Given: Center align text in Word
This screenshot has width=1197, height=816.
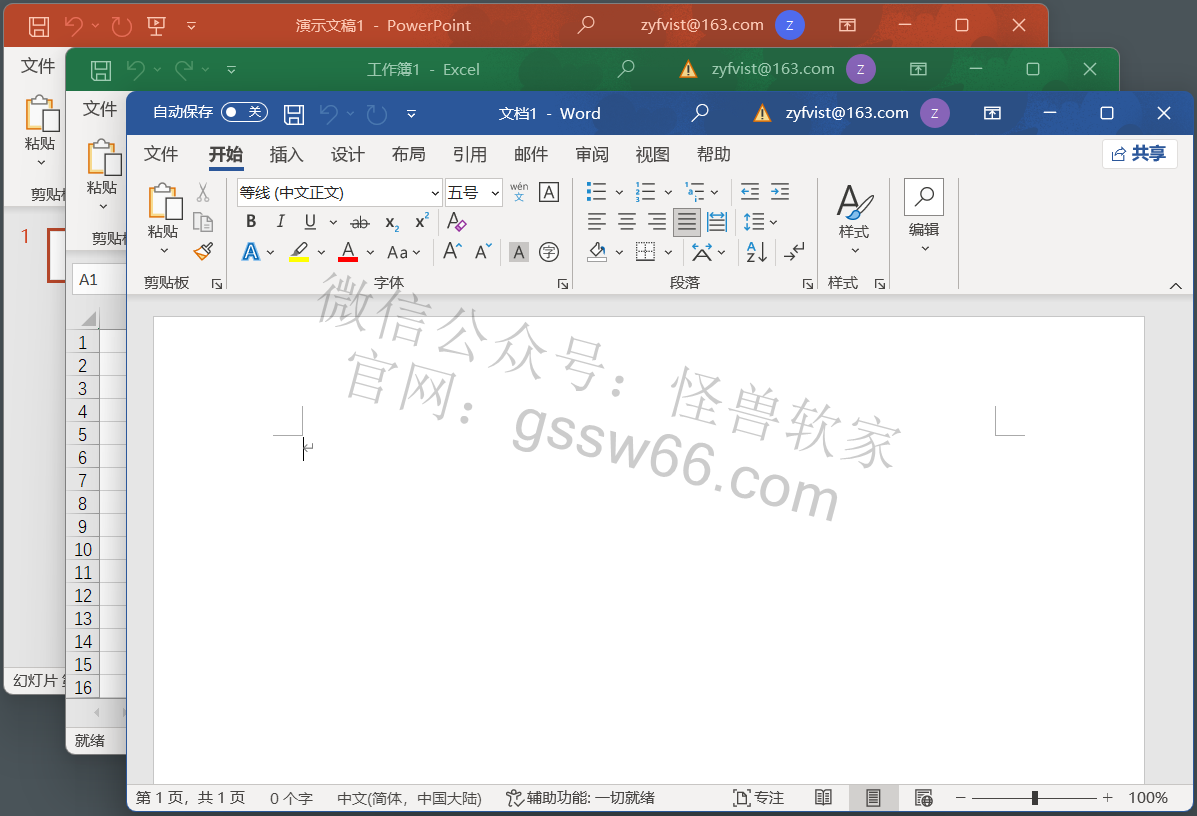Looking at the screenshot, I should (x=627, y=222).
